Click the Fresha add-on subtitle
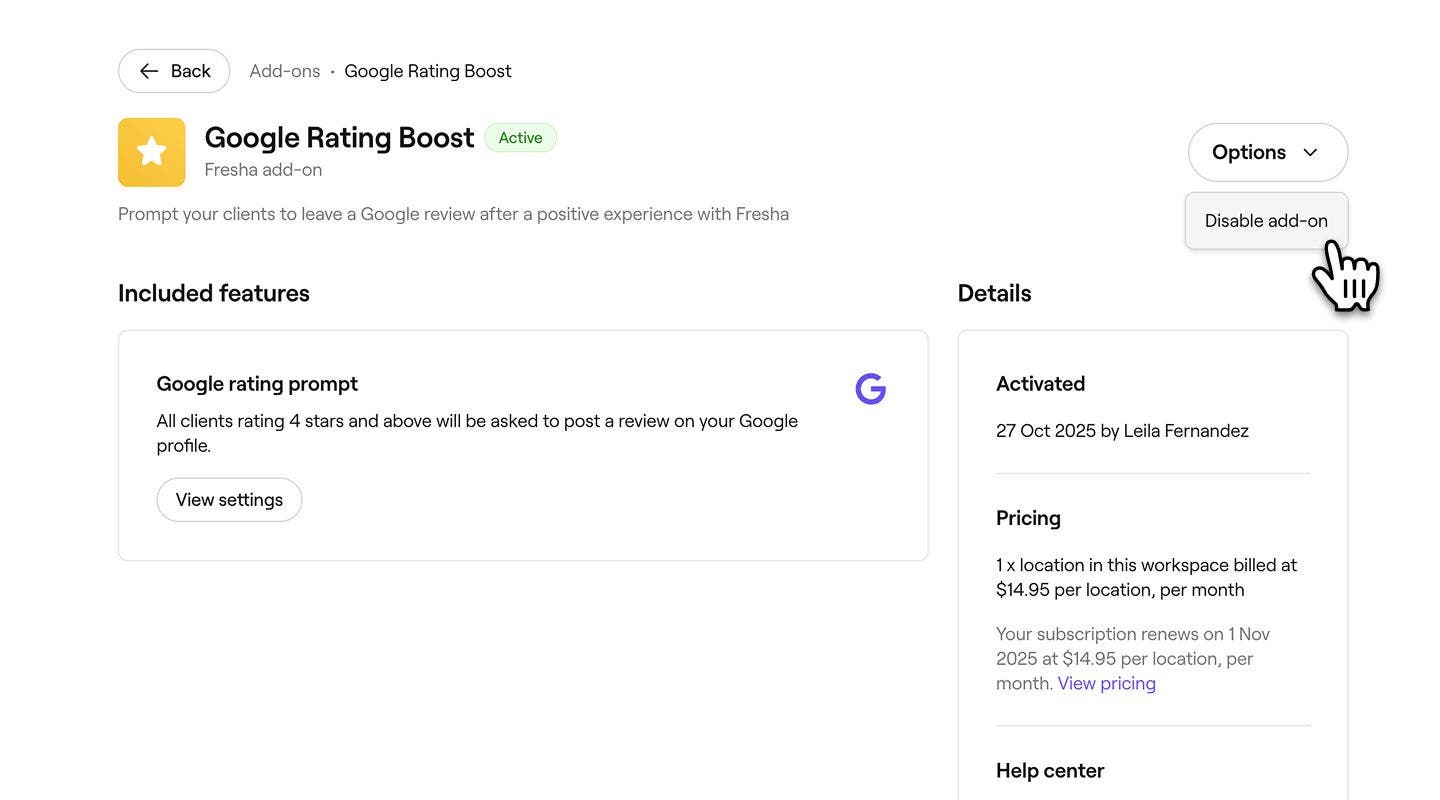Screen dimensions: 1440x800 (x=263, y=170)
